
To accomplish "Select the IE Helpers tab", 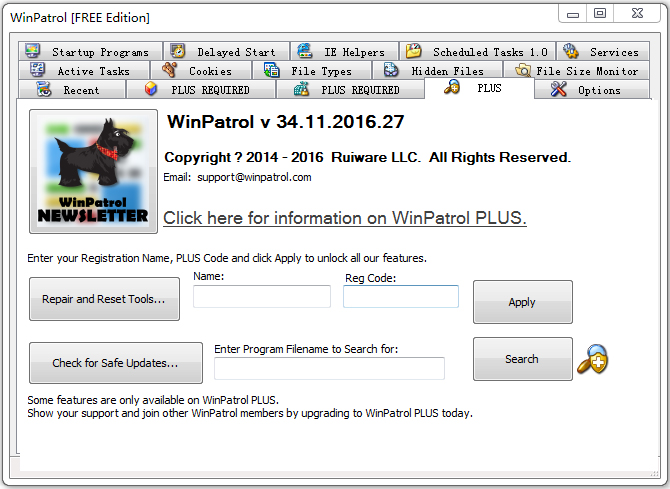I will [344, 51].
